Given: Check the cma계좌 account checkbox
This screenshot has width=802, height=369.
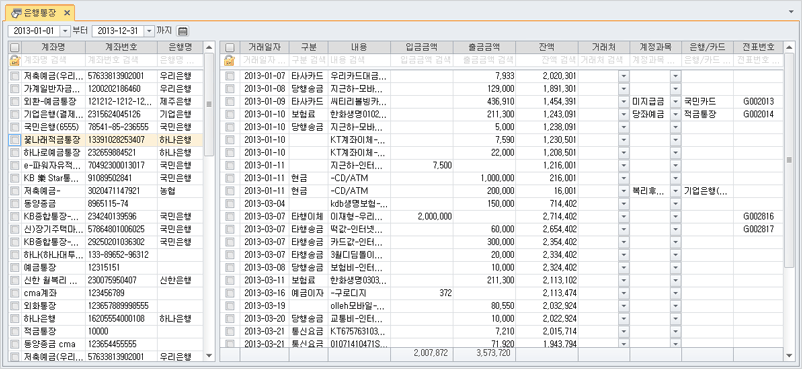Looking at the screenshot, I should (x=14, y=293).
